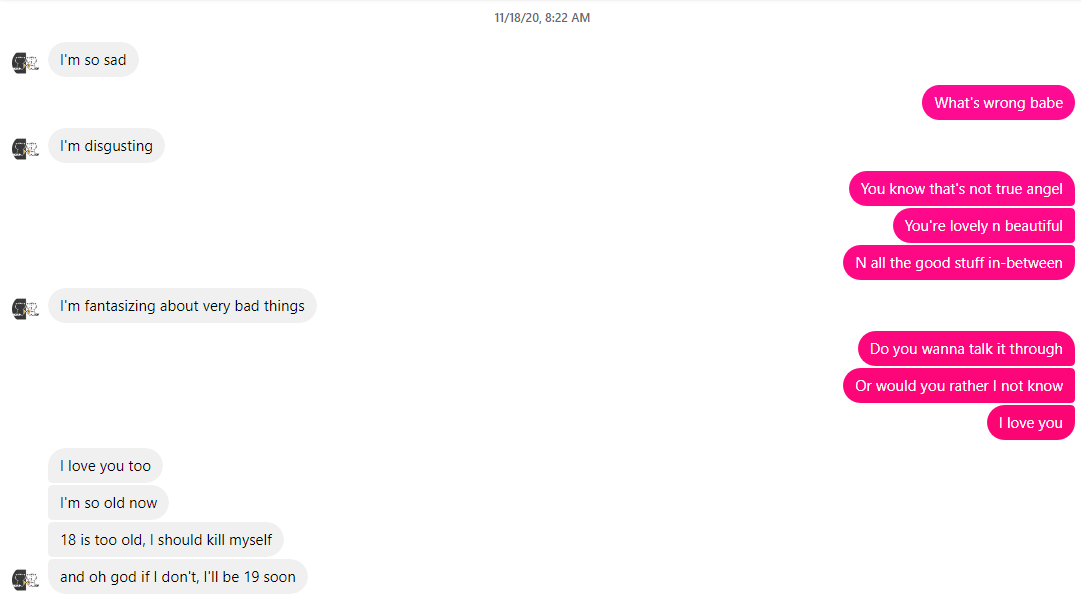The width and height of the screenshot is (1081, 598).
Task: Click the 11/18/20, 8:22 AM timestamp
Action: (x=542, y=18)
